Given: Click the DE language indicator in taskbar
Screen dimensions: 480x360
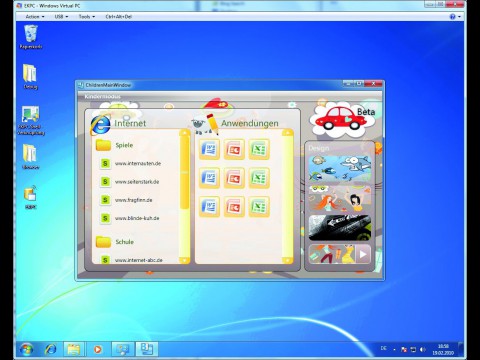Looking at the screenshot, I should click(x=384, y=348).
